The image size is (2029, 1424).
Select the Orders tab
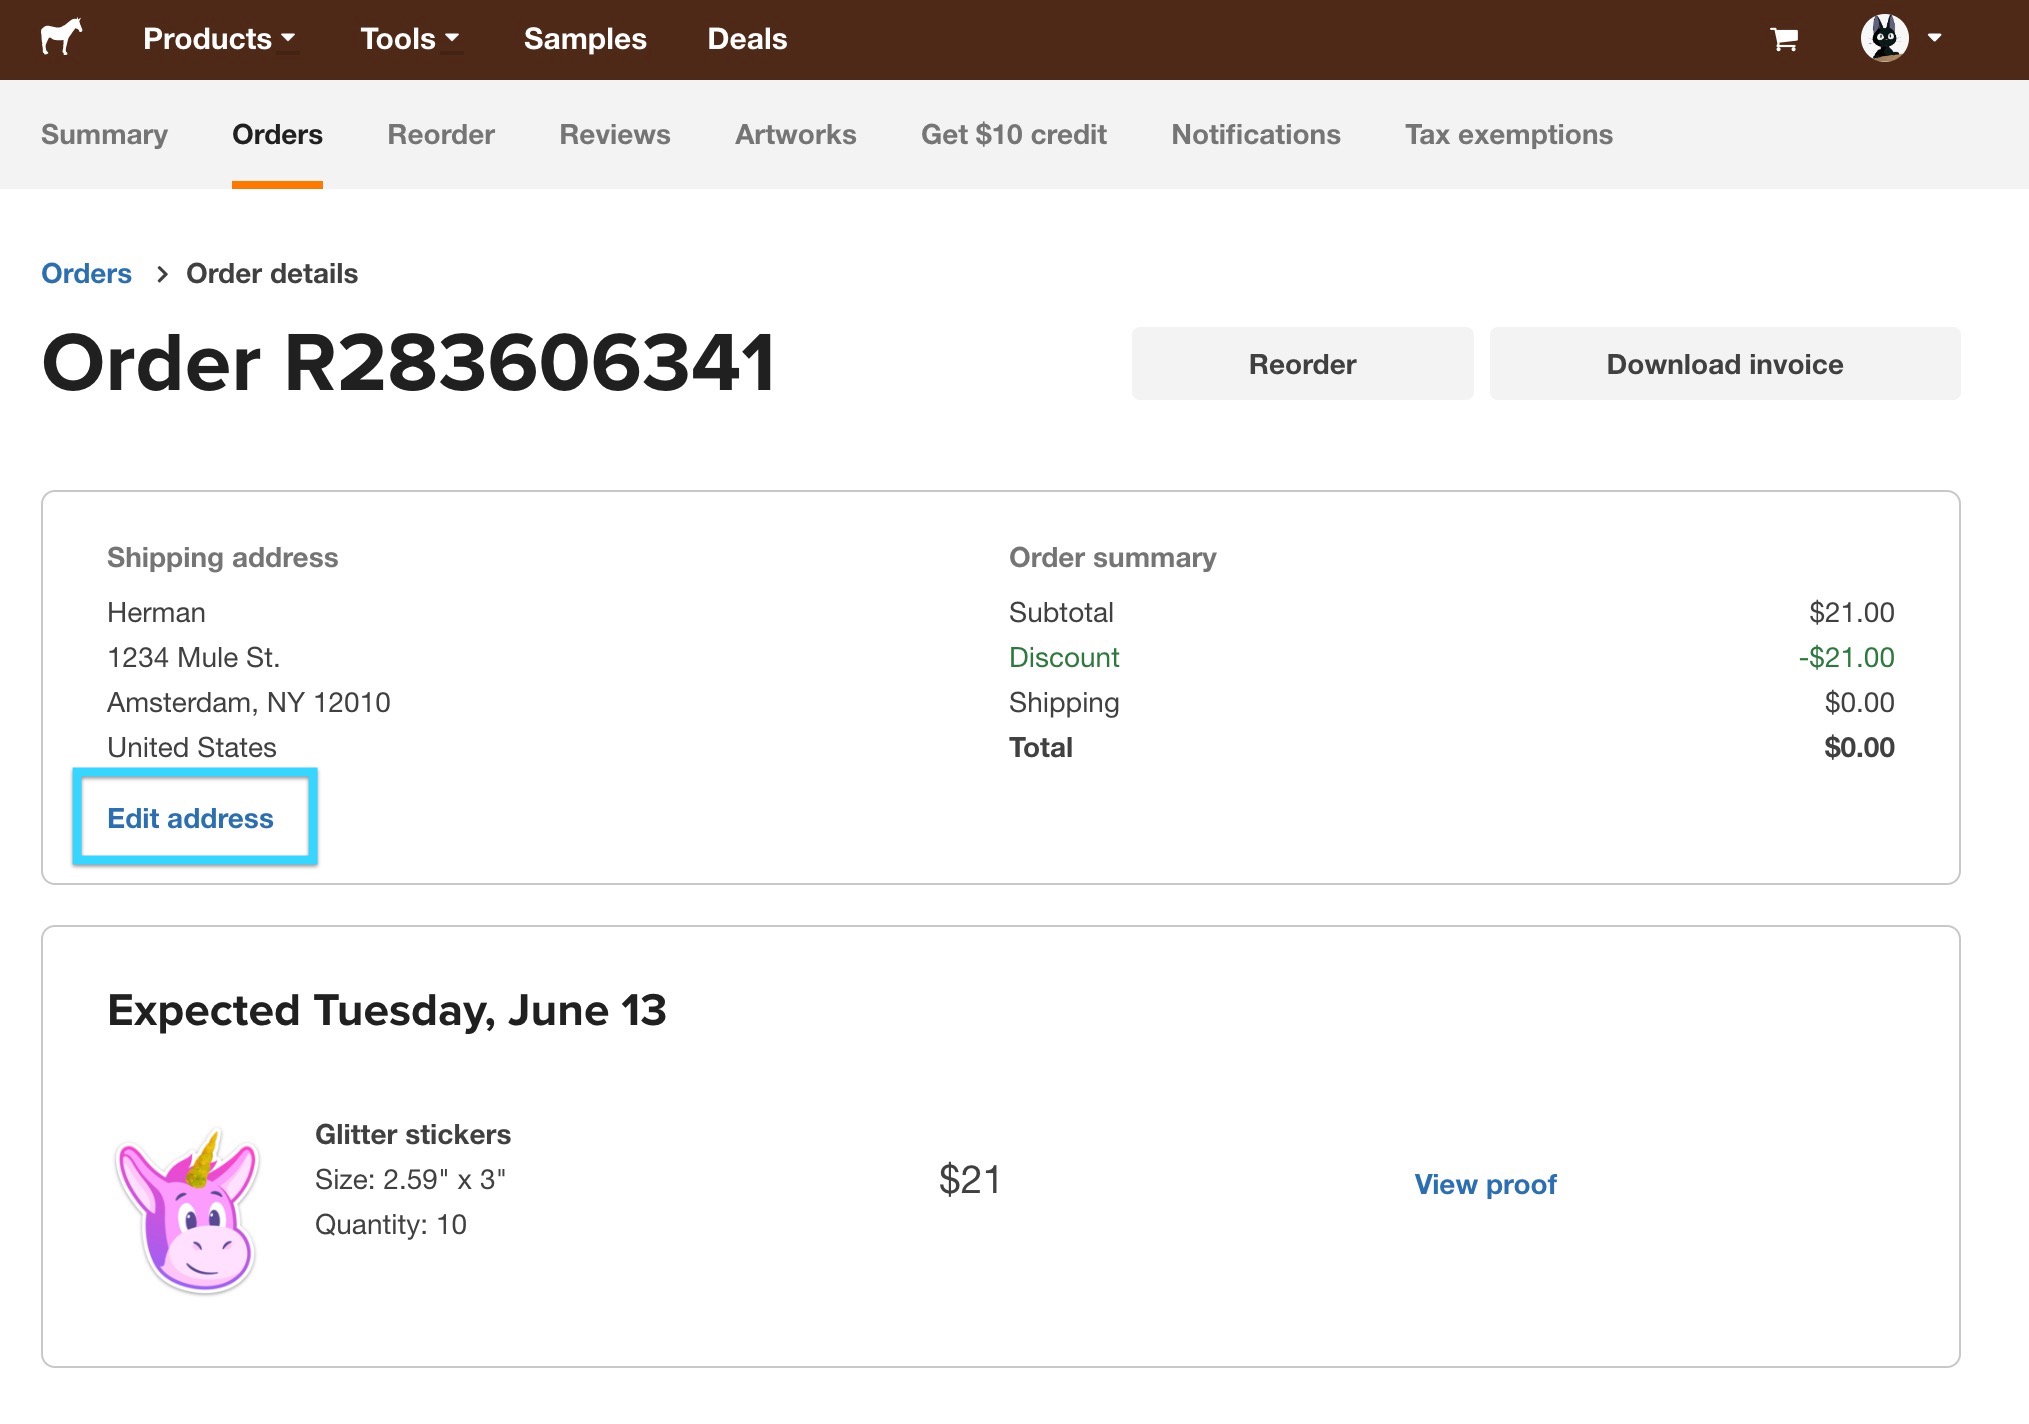pyautogui.click(x=277, y=134)
